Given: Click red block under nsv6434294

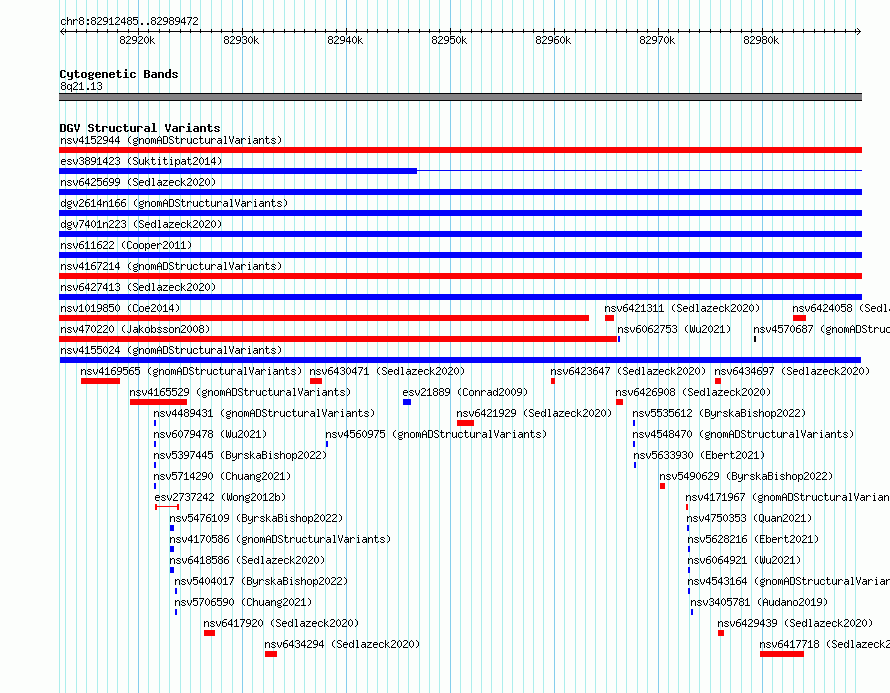Looking at the screenshot, I should (x=271, y=654).
